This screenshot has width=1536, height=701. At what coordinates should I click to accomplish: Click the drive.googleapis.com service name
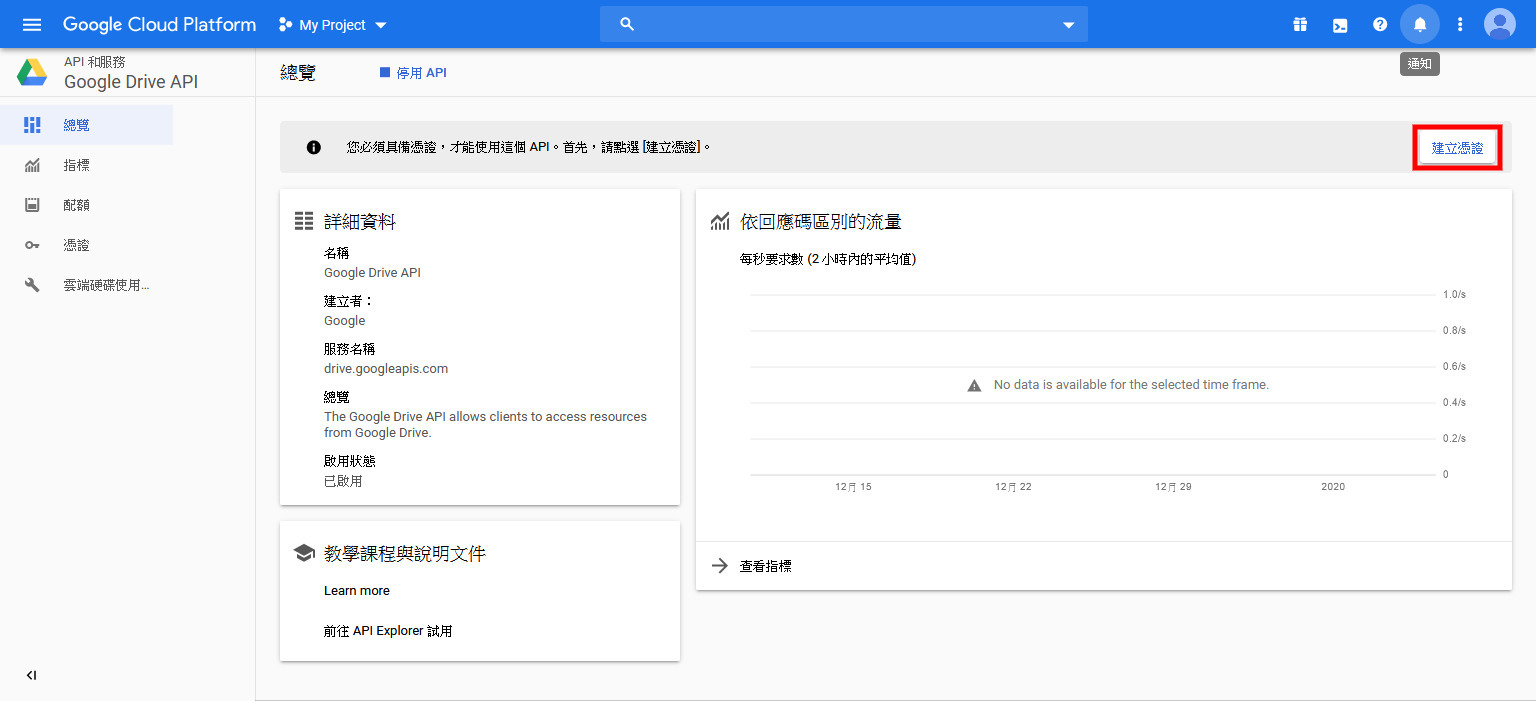pos(386,369)
